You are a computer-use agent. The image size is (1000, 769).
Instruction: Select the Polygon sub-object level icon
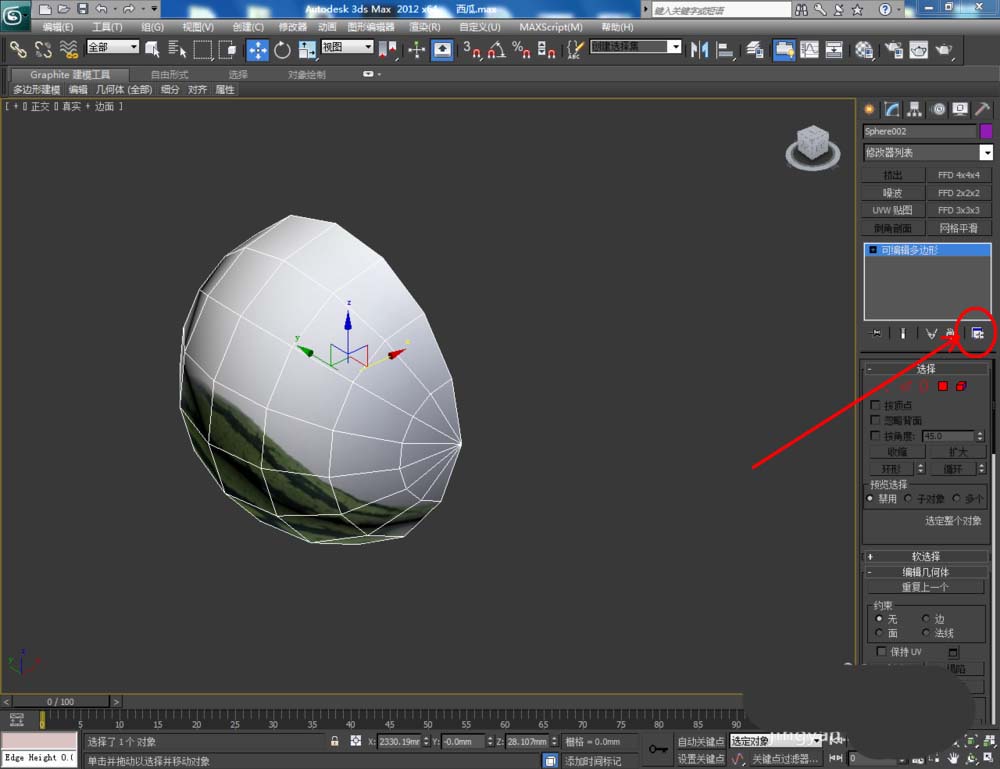point(942,386)
